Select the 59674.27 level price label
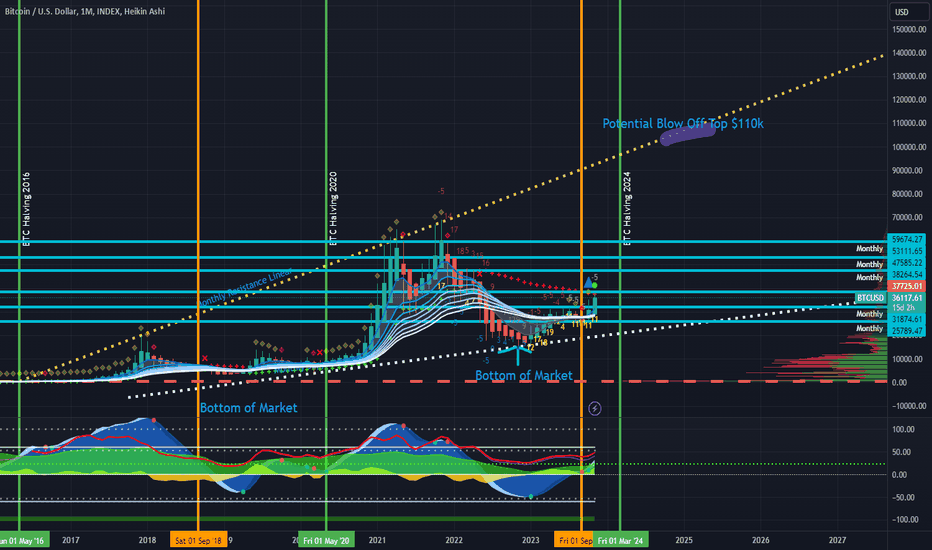This screenshot has width=932, height=550. (907, 239)
